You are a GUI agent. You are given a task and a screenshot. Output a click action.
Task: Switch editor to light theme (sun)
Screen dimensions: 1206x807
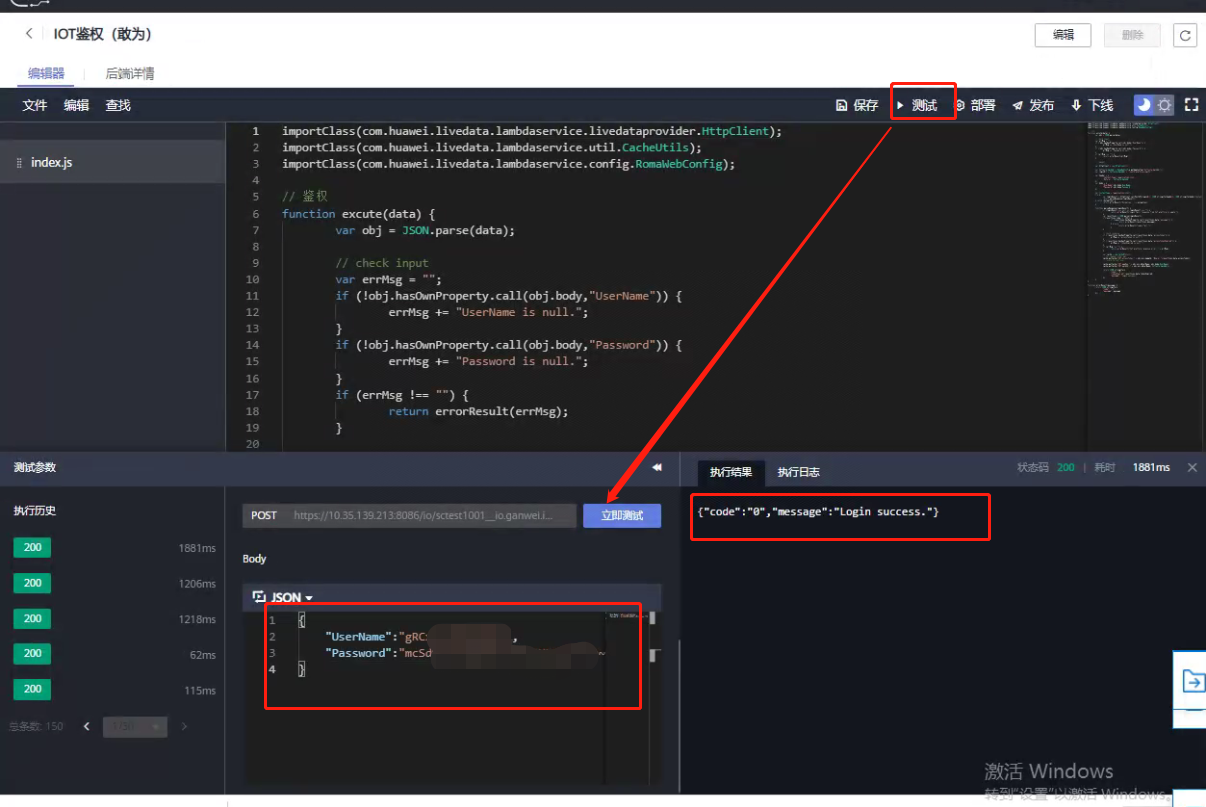(x=1164, y=105)
